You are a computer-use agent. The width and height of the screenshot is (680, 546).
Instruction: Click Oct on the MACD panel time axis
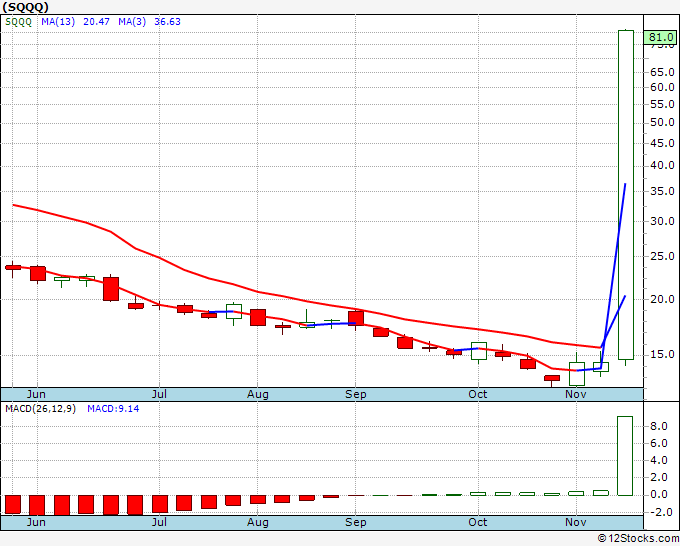tap(478, 522)
